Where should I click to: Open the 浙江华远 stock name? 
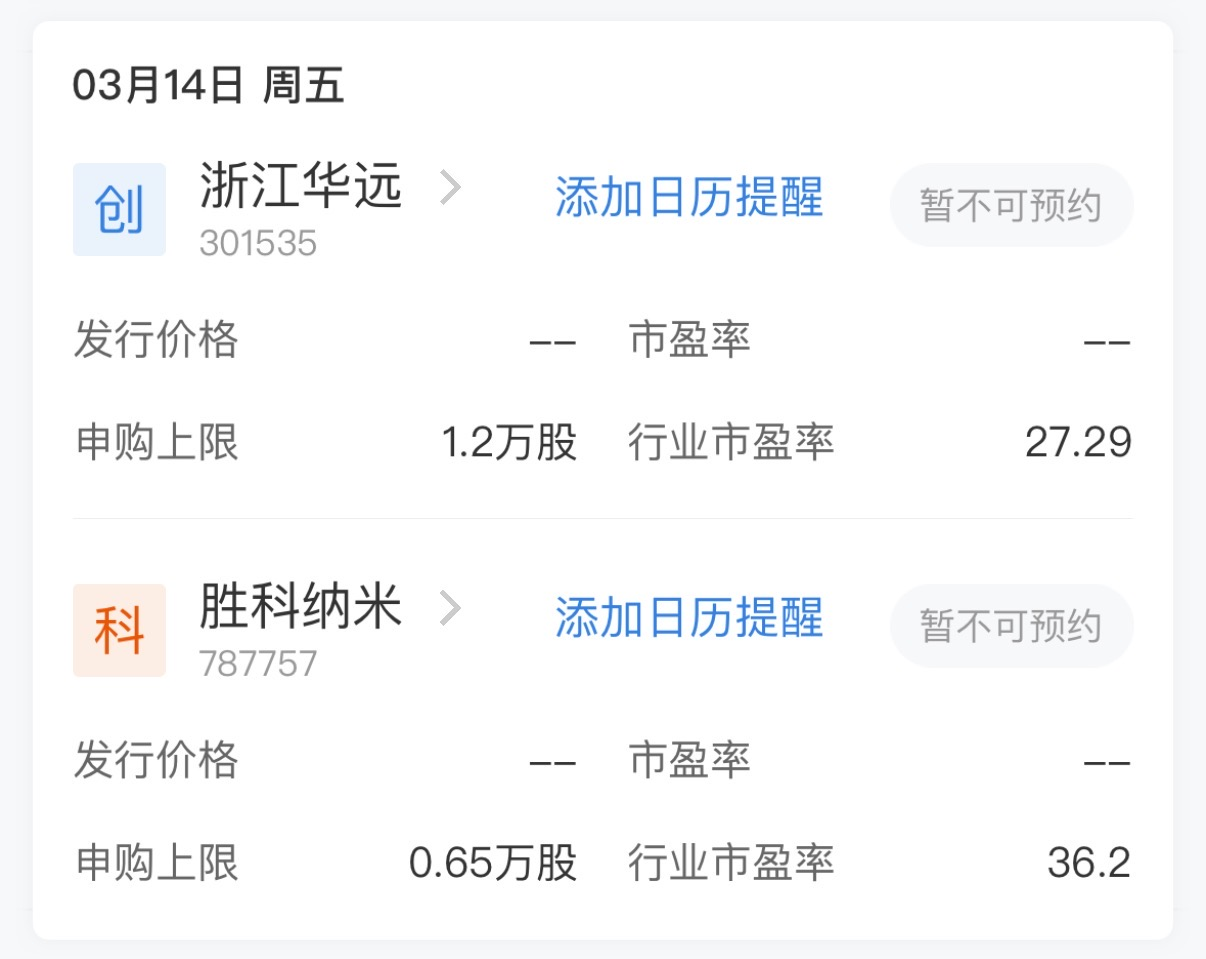[x=300, y=187]
